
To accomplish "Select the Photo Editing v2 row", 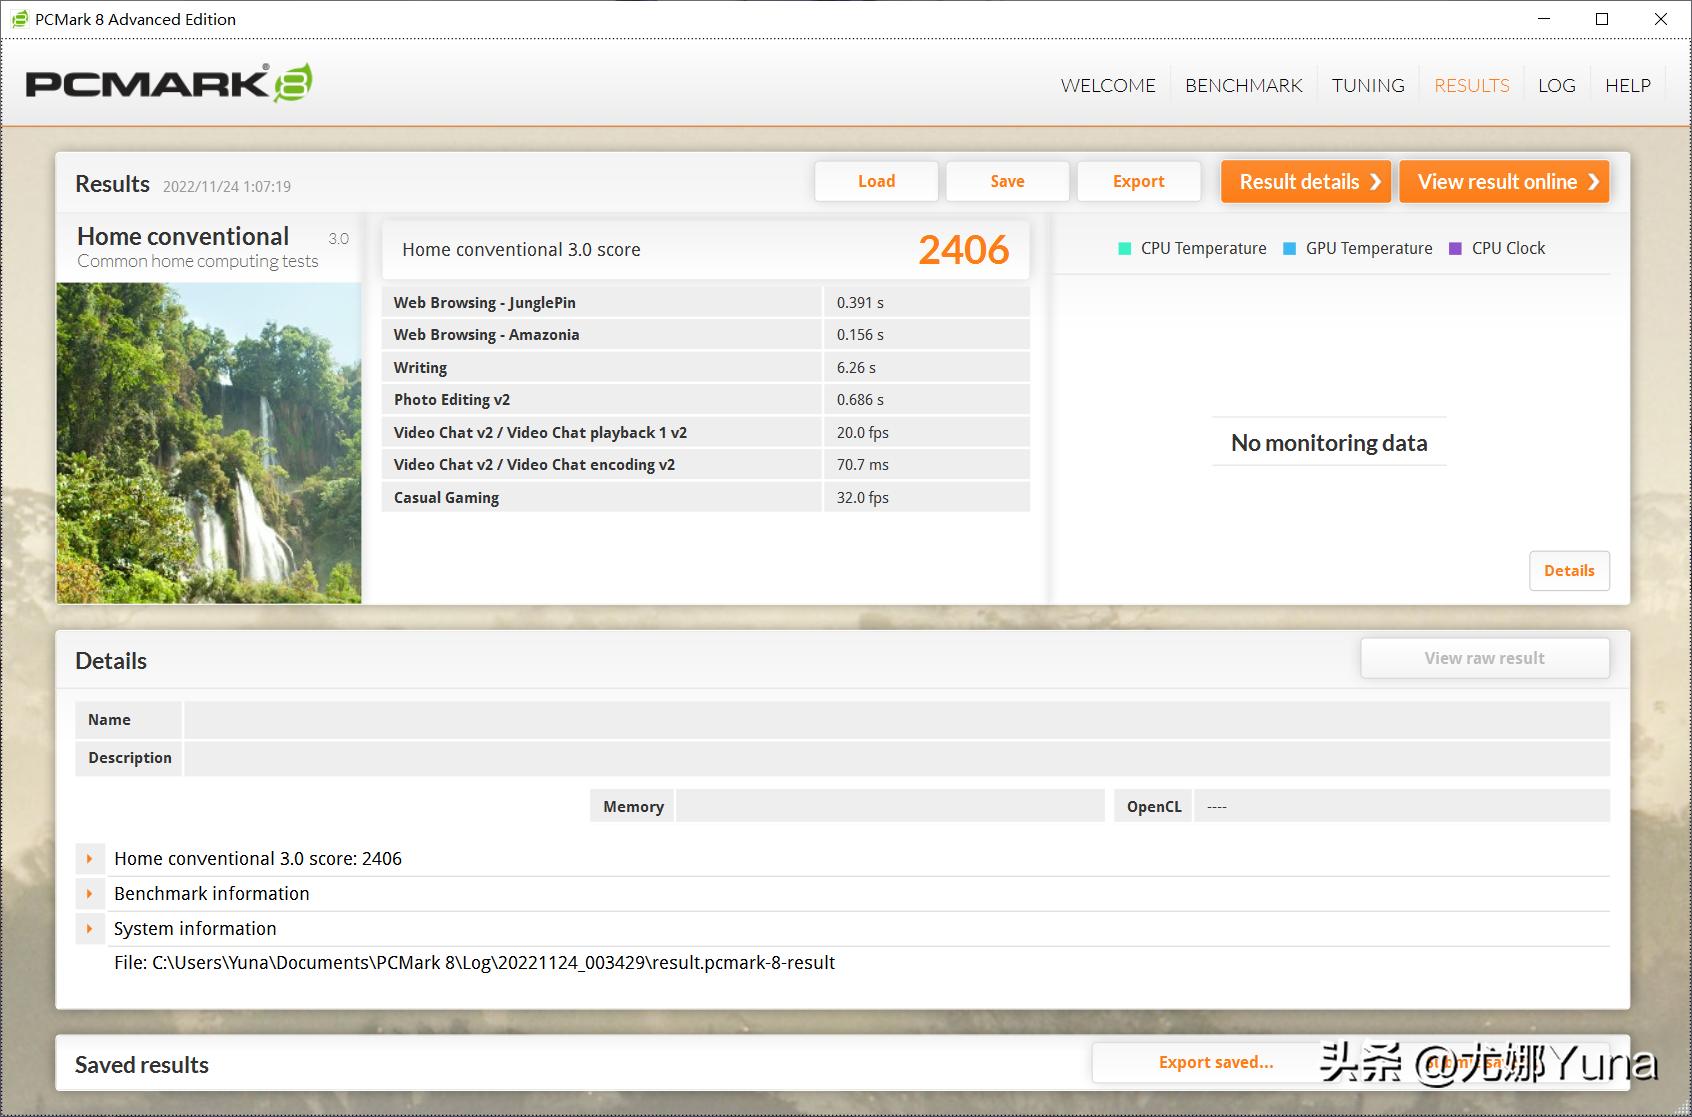I will pyautogui.click(x=706, y=400).
